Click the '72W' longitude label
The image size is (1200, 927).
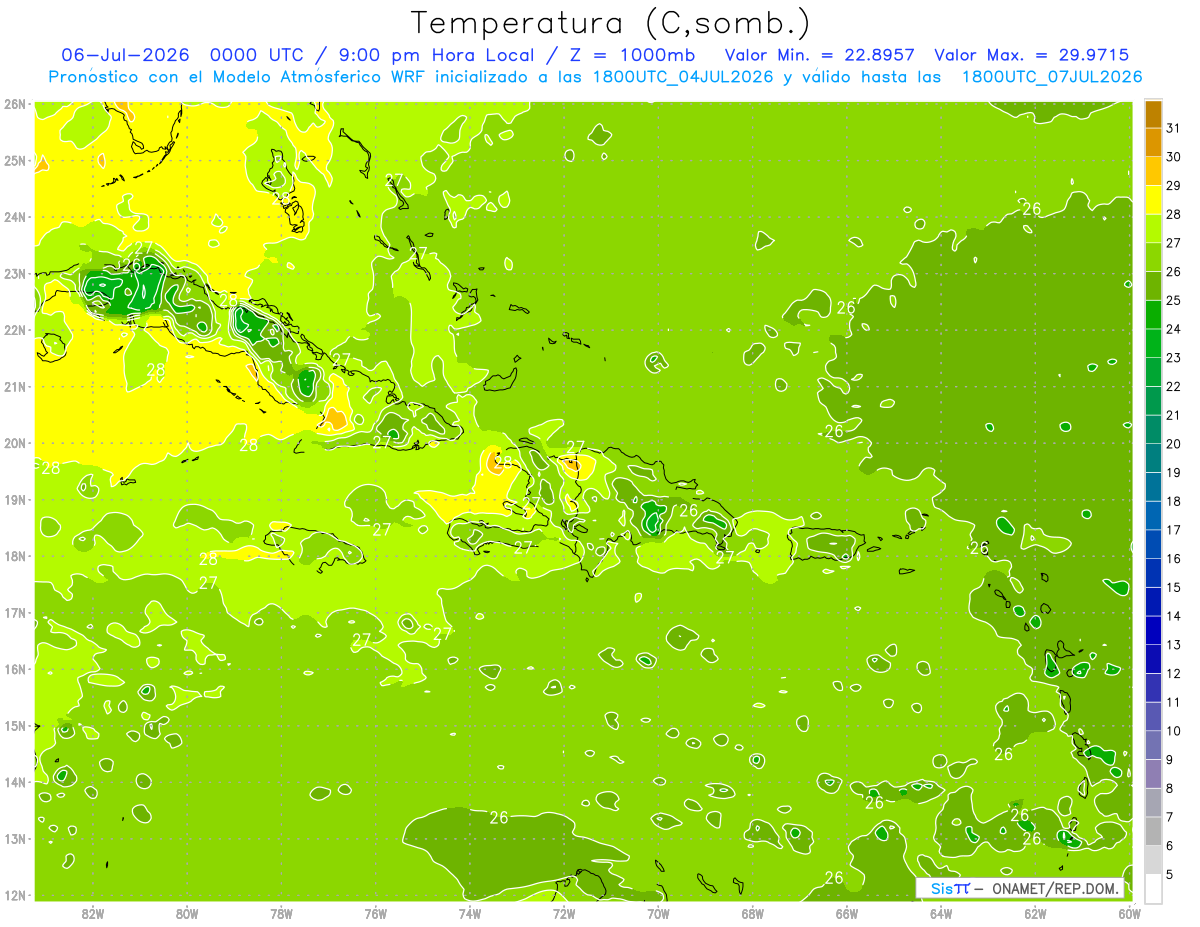tap(564, 913)
